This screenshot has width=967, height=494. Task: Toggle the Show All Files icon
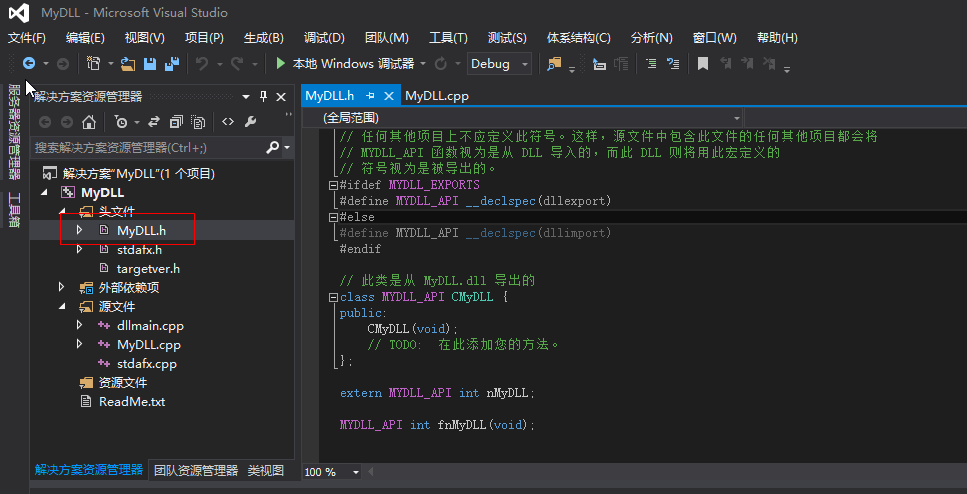[x=199, y=122]
